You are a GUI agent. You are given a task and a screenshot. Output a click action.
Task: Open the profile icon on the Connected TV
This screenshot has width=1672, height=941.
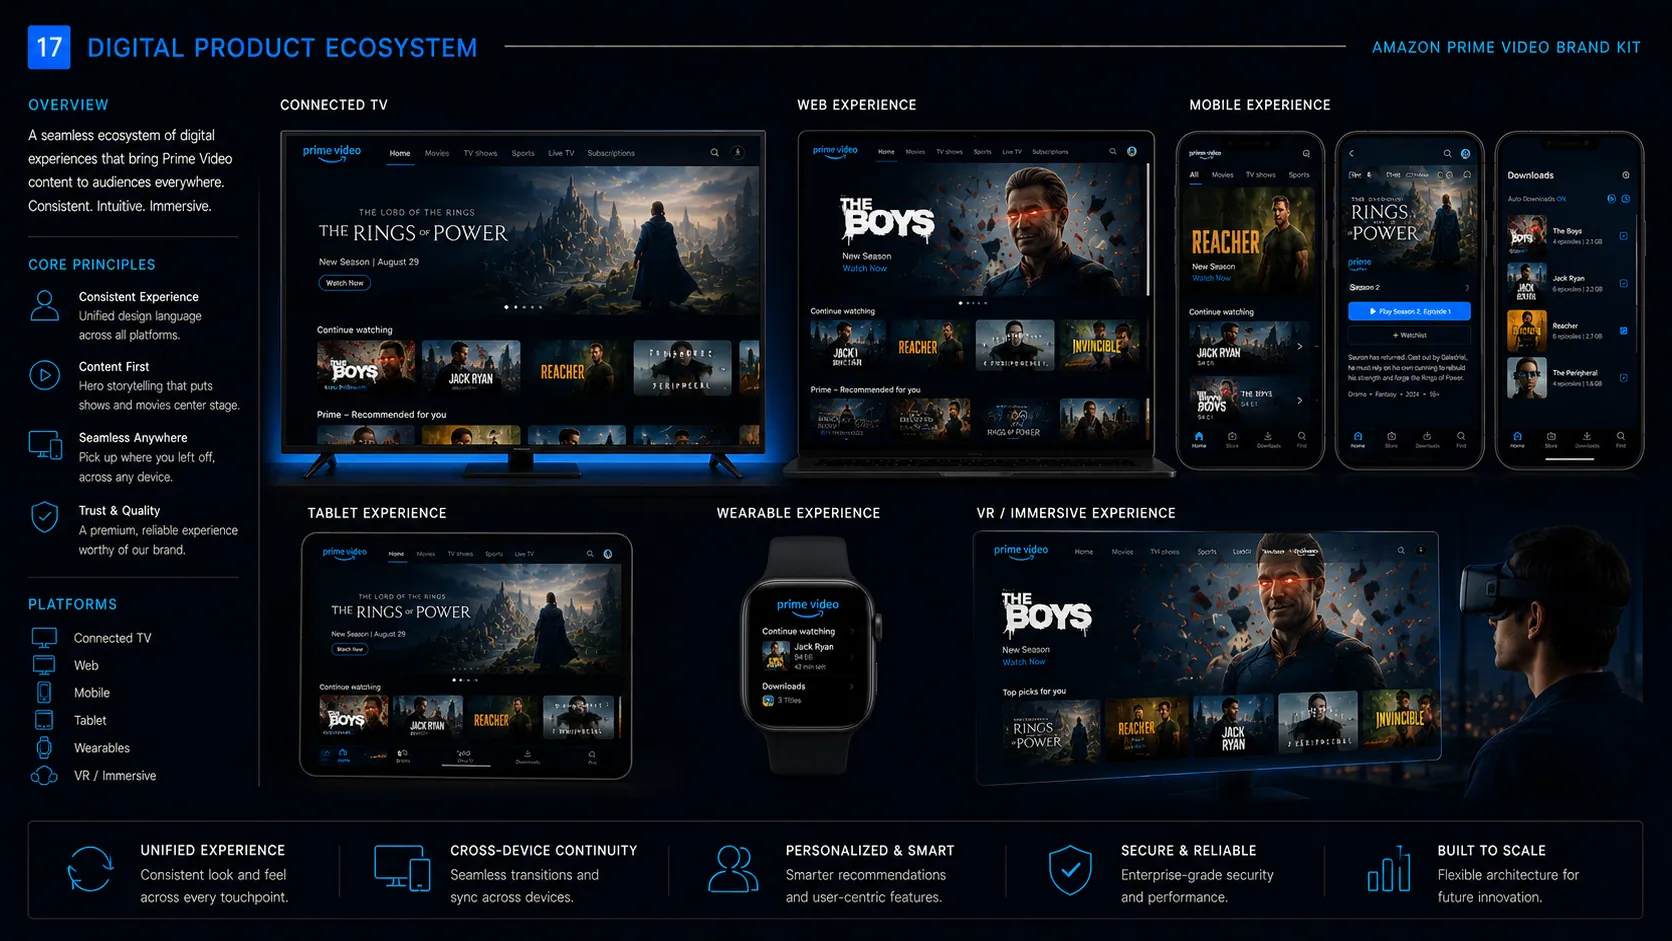pos(738,153)
